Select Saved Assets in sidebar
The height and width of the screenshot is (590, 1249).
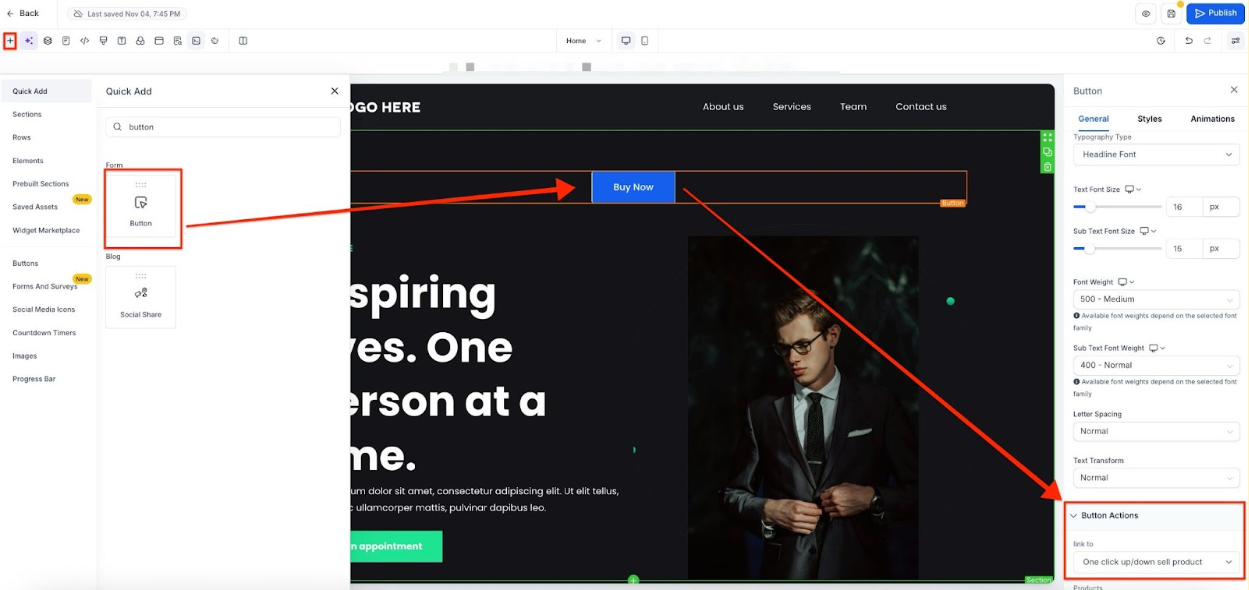(x=35, y=207)
